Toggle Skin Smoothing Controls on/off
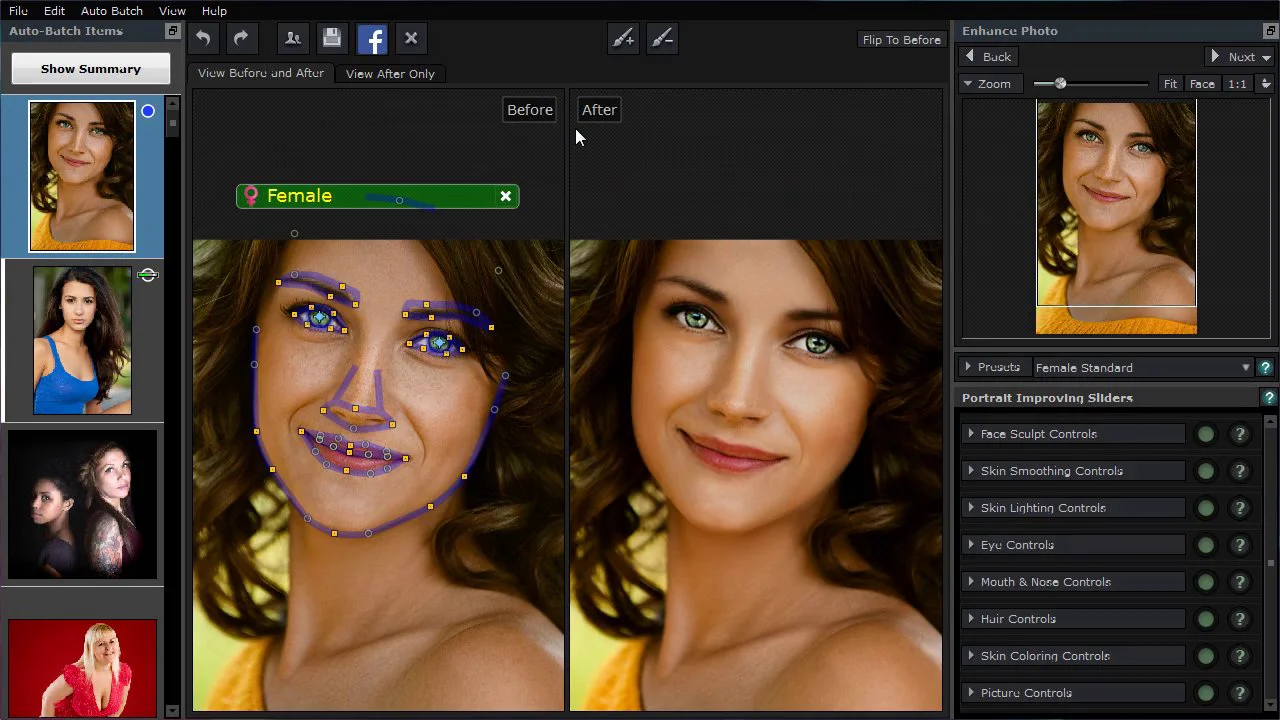 coord(1206,471)
